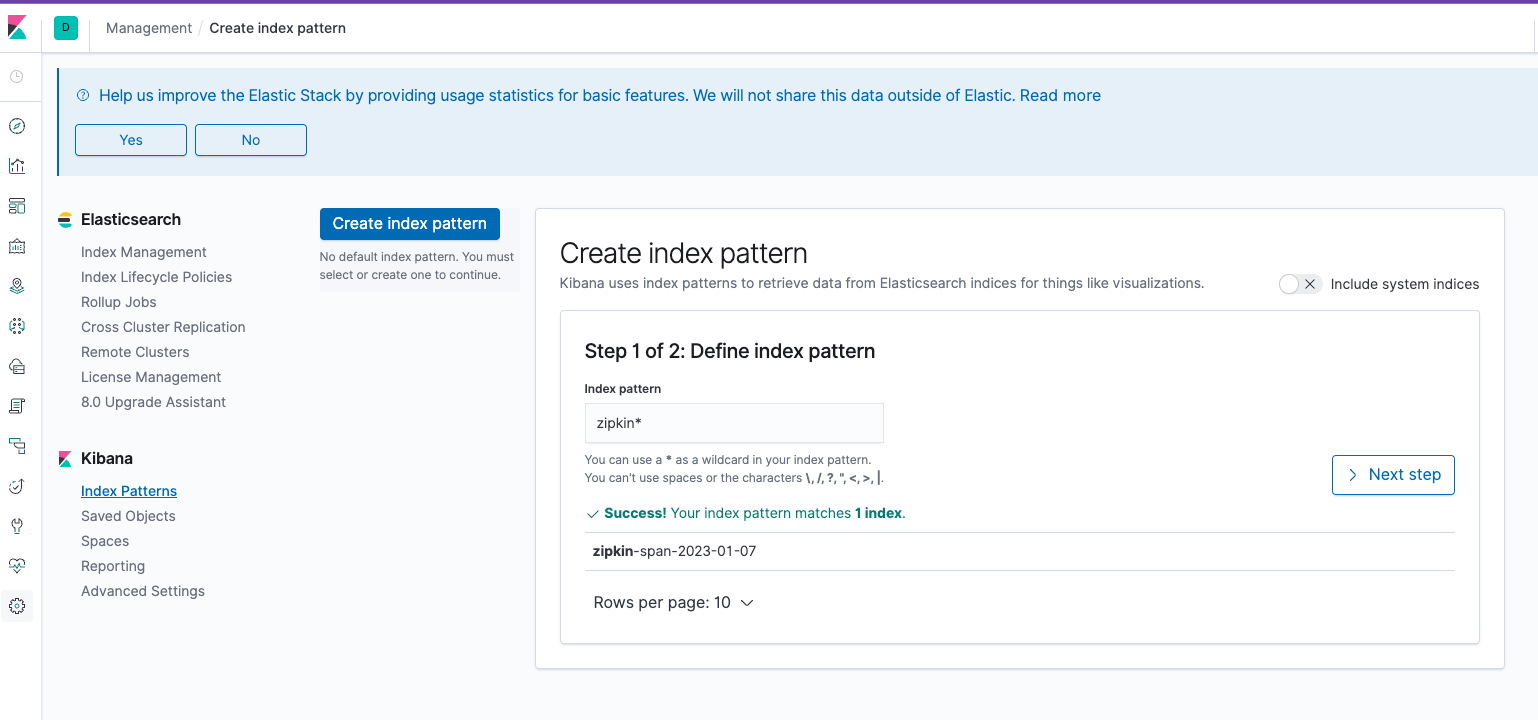The image size is (1538, 720).
Task: Decline usage statistics with No
Action: 250,139
